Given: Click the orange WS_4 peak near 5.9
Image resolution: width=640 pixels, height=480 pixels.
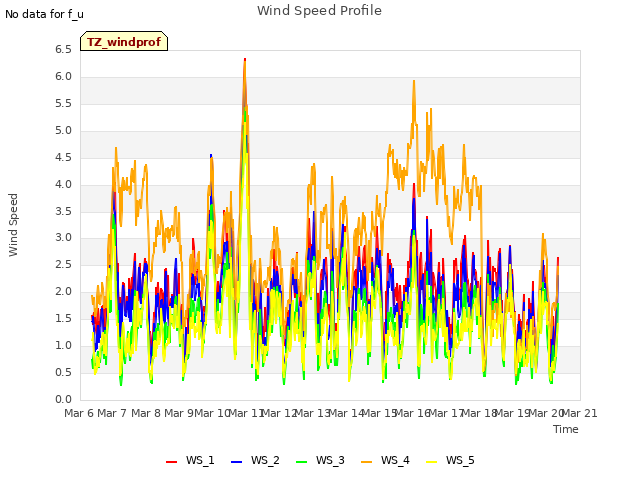Looking at the screenshot, I should click(414, 81).
